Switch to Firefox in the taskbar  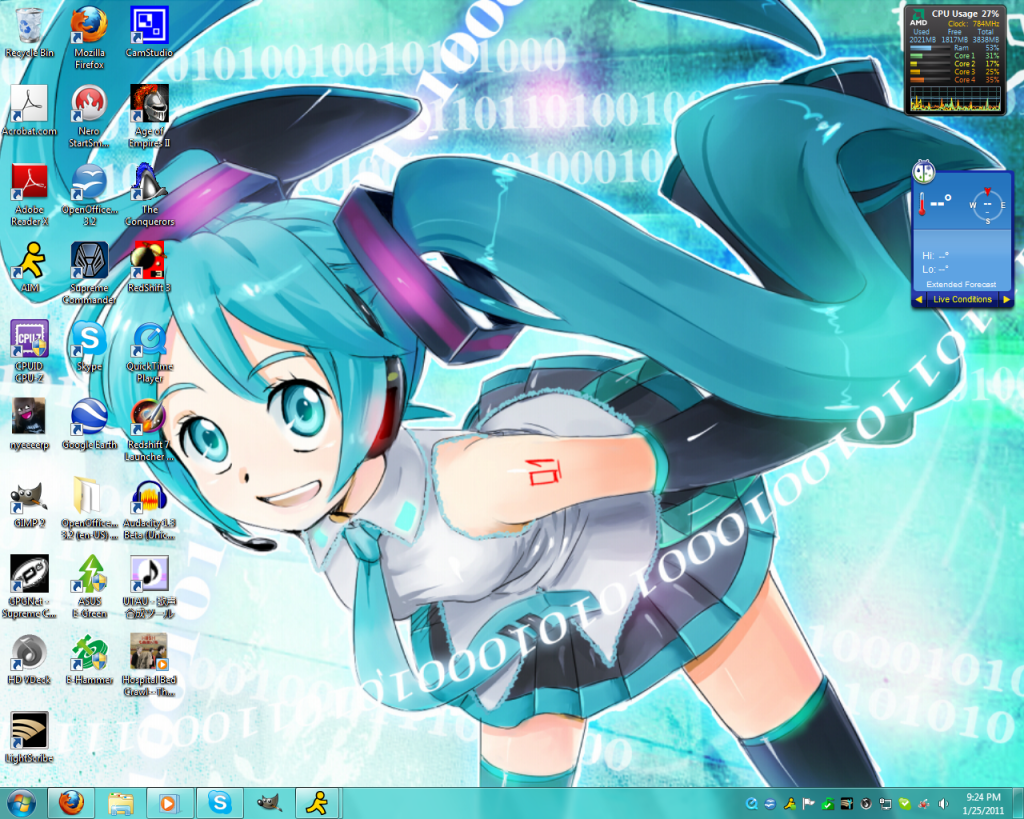point(71,803)
